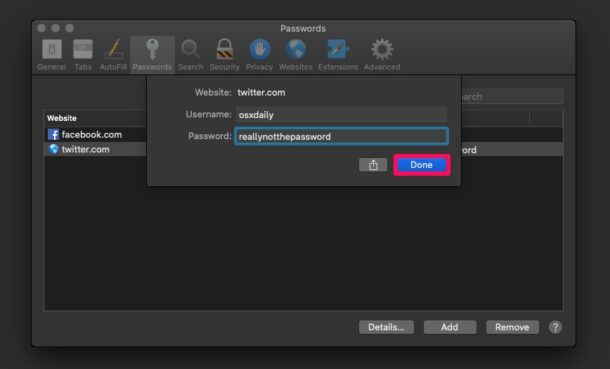The image size is (610, 369).
Task: Click the Facebook site icon
Action: coord(53,135)
